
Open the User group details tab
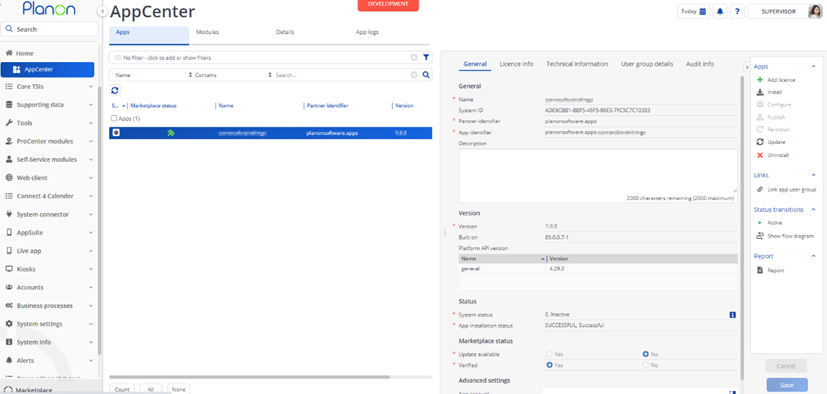647,64
